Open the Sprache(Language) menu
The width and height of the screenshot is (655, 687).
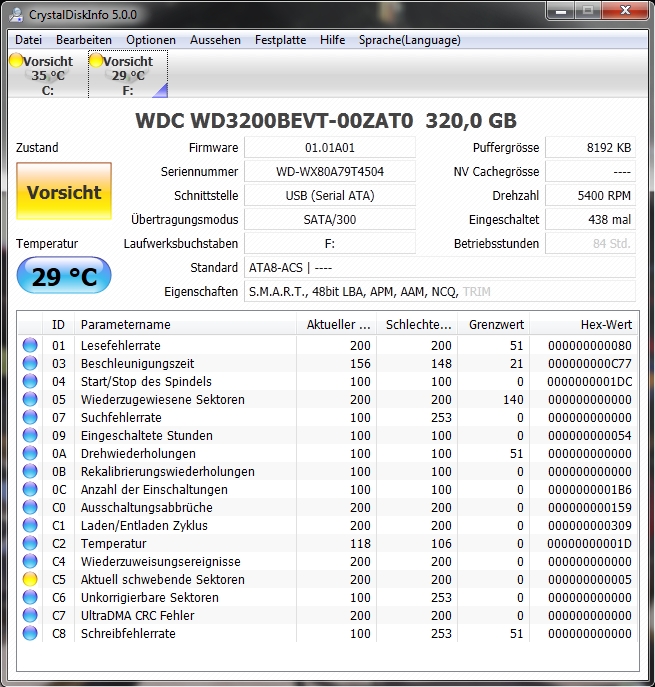[410, 40]
